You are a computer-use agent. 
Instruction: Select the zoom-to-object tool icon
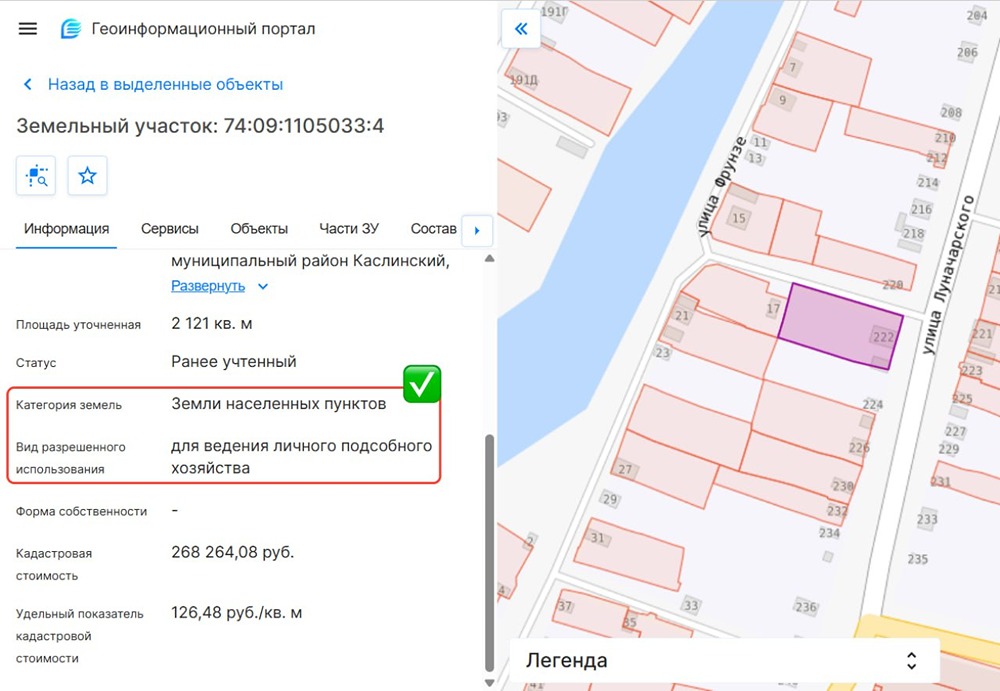[x=35, y=175]
